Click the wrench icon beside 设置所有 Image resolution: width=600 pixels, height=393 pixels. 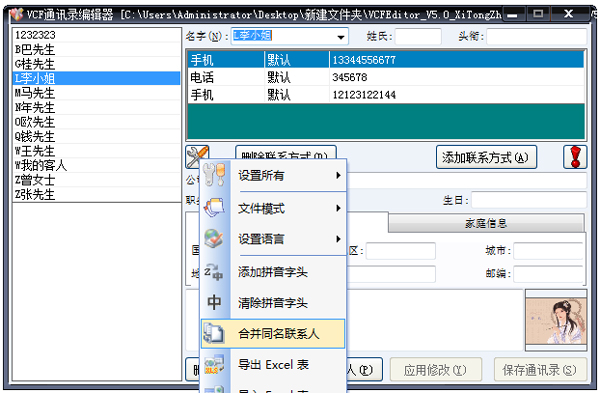214,174
